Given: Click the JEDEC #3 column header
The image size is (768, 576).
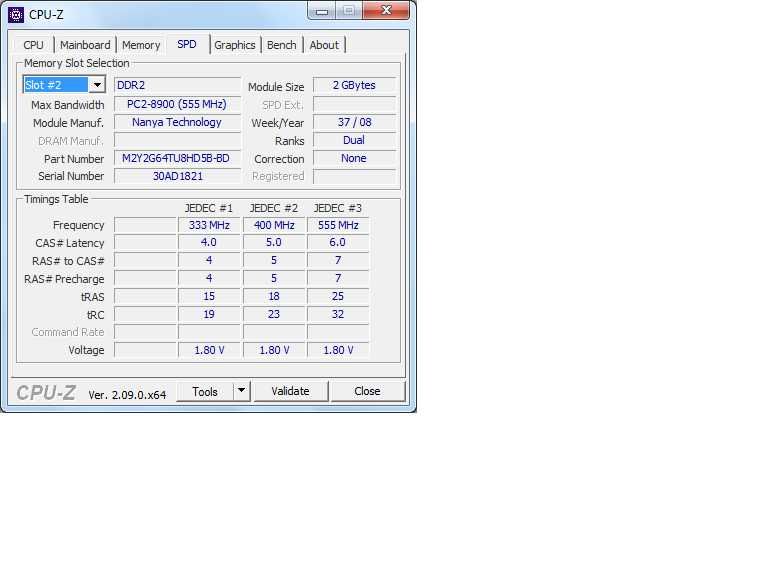Looking at the screenshot, I should click(x=338, y=208).
